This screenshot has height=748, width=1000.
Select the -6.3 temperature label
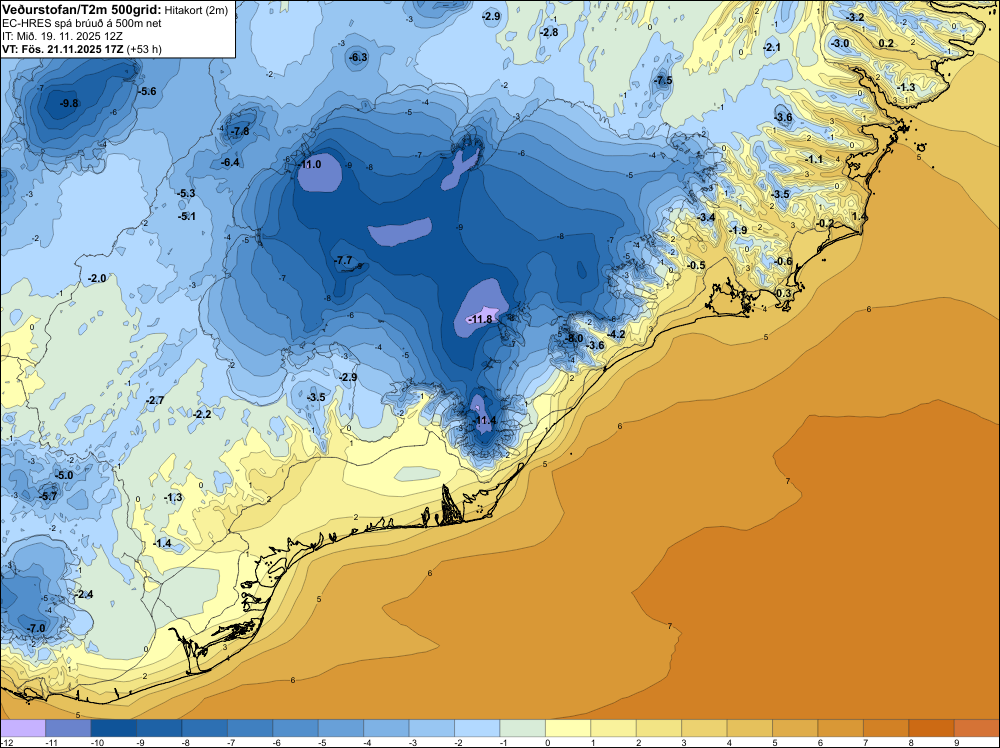tap(358, 57)
